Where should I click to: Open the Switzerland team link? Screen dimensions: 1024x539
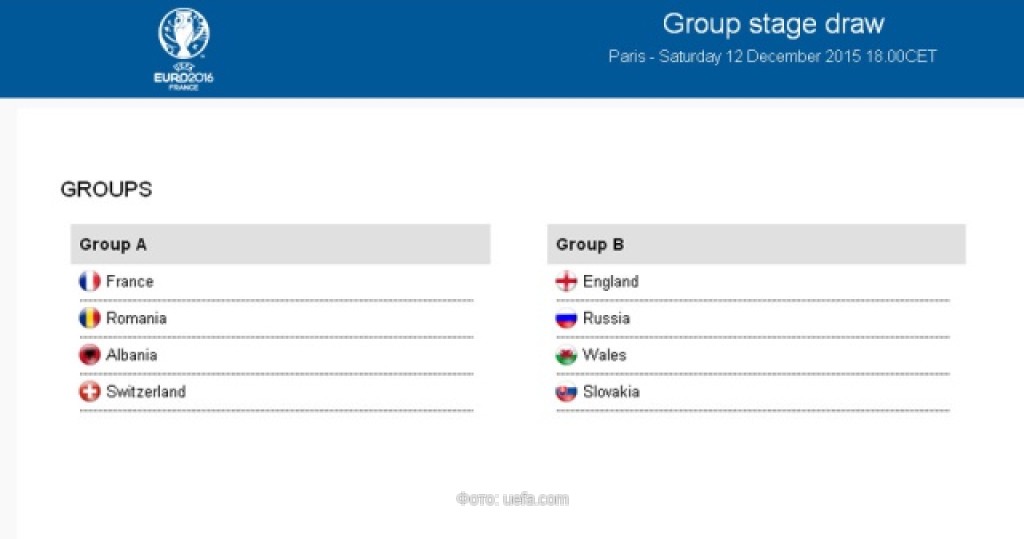pyautogui.click(x=146, y=392)
